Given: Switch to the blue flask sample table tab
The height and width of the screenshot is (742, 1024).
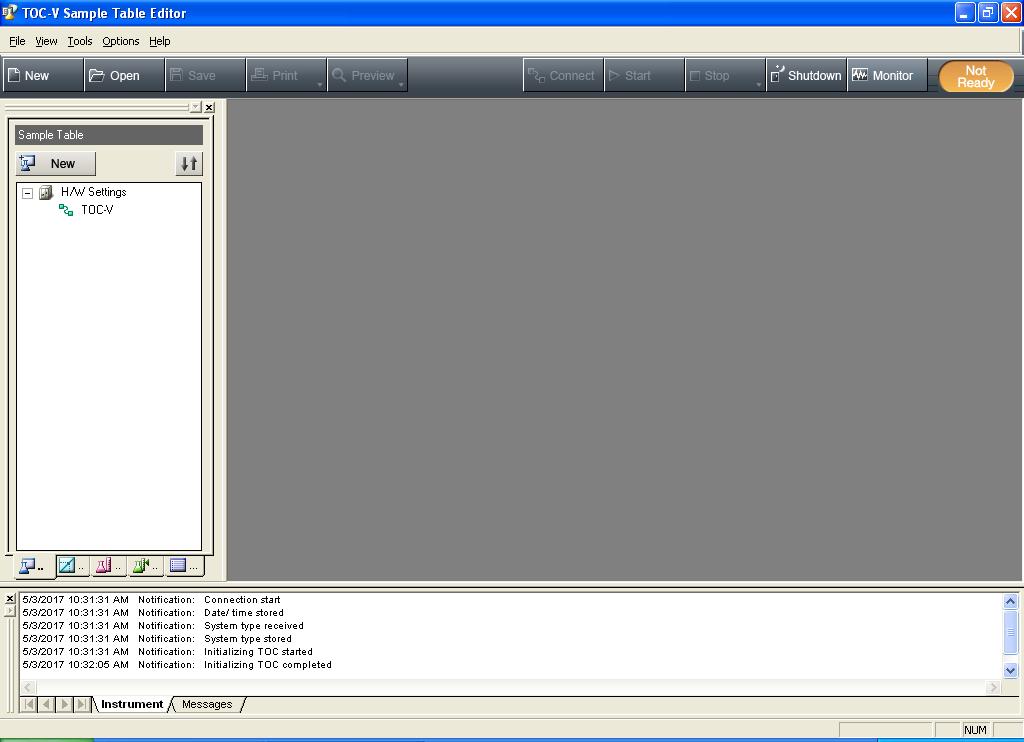Looking at the screenshot, I should pos(31,566).
